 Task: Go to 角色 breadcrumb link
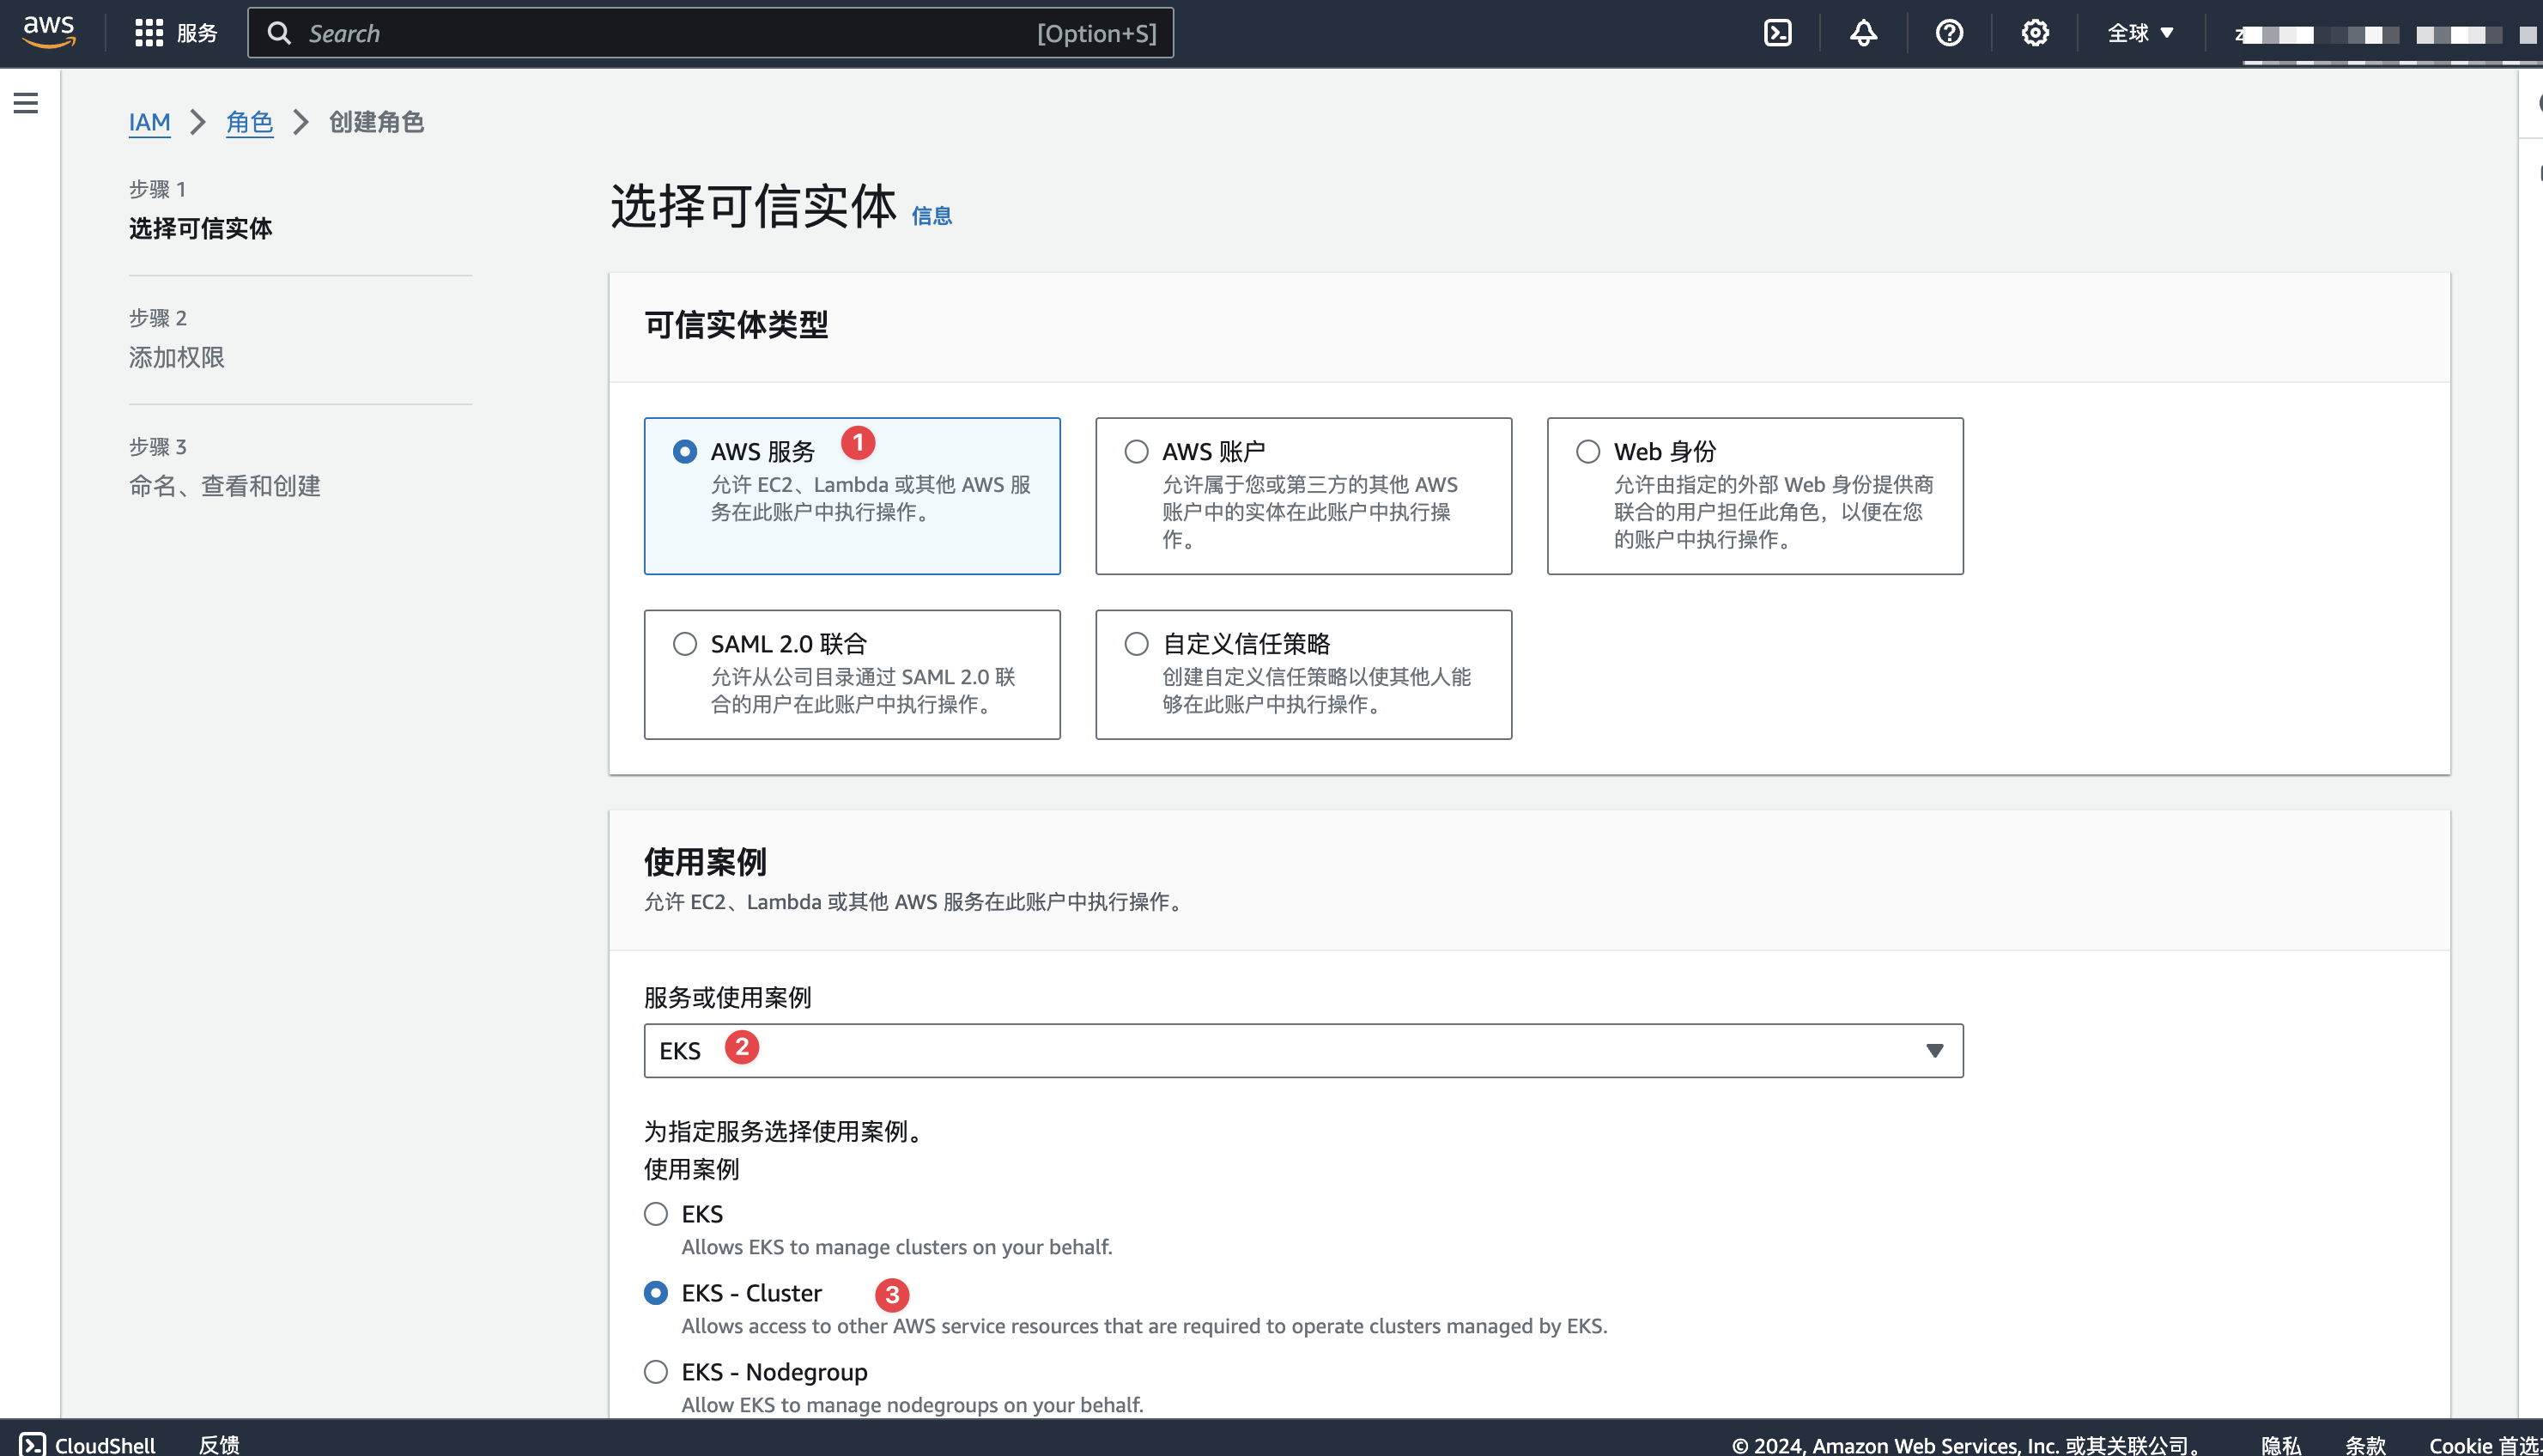[x=249, y=122]
